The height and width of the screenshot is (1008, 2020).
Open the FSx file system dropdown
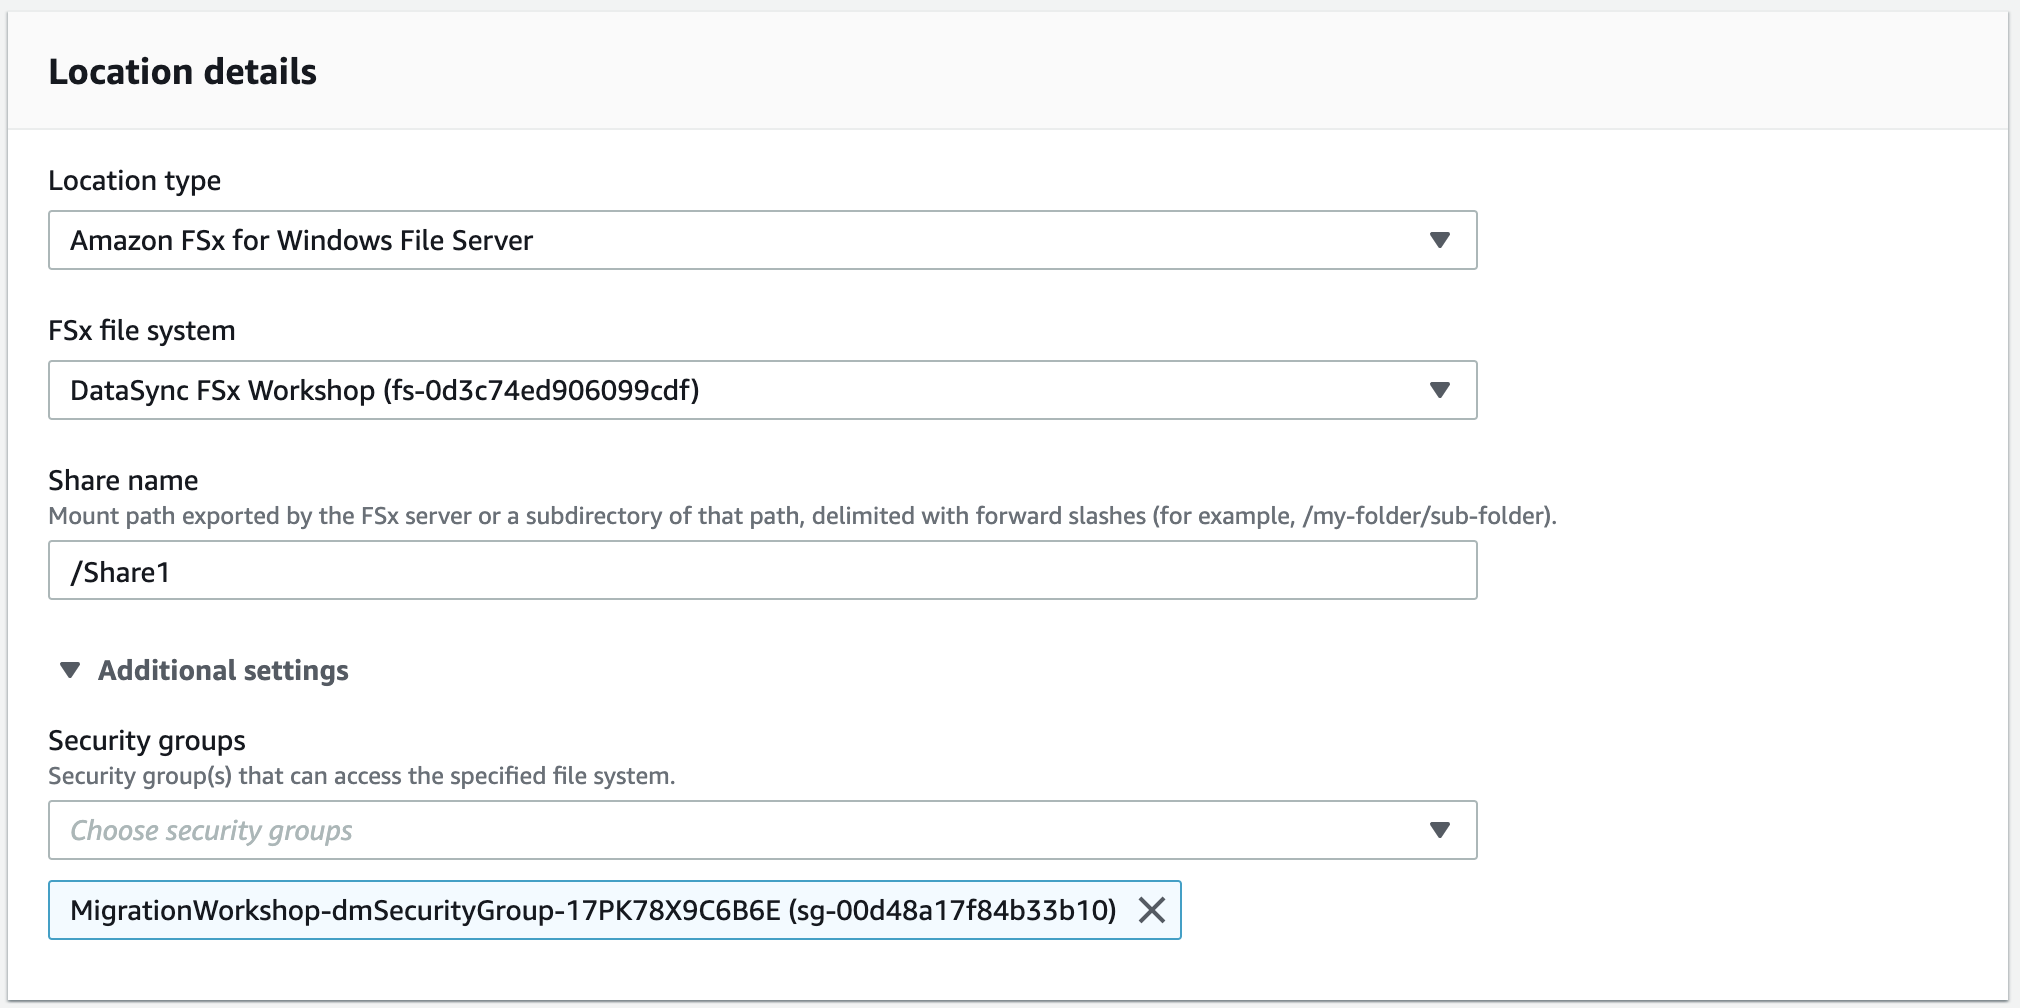tap(762, 390)
